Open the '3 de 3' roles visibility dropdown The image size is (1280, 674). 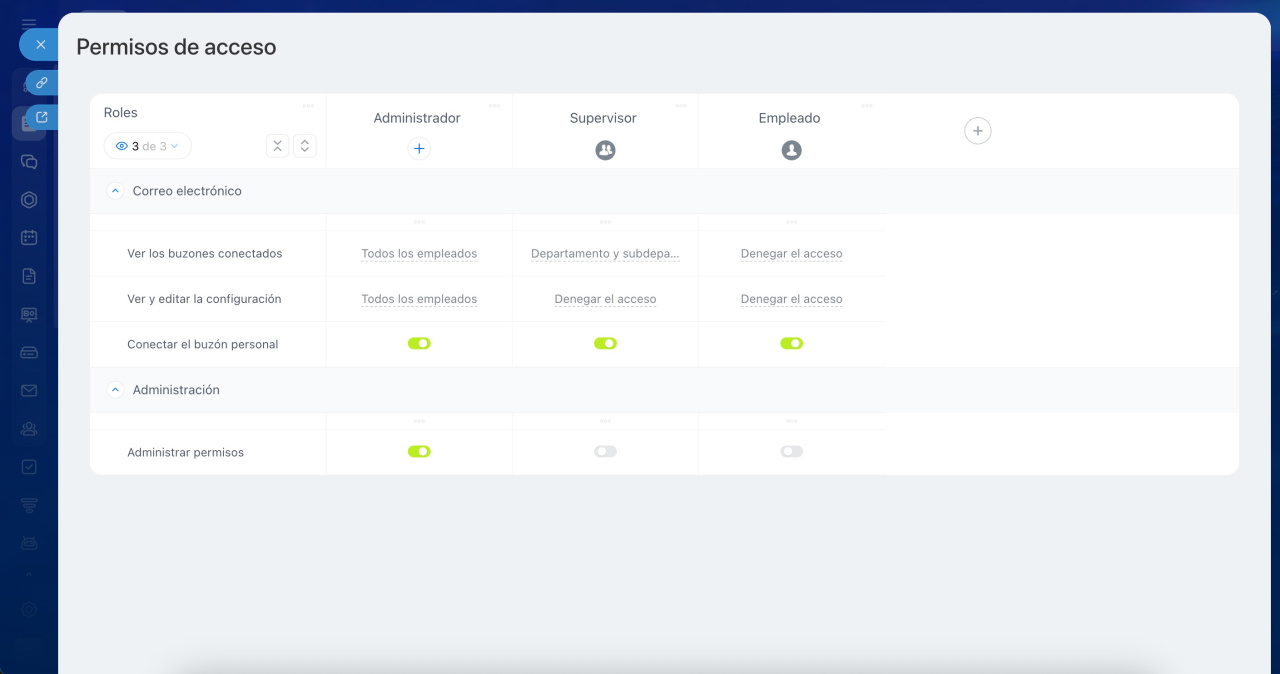click(x=148, y=146)
